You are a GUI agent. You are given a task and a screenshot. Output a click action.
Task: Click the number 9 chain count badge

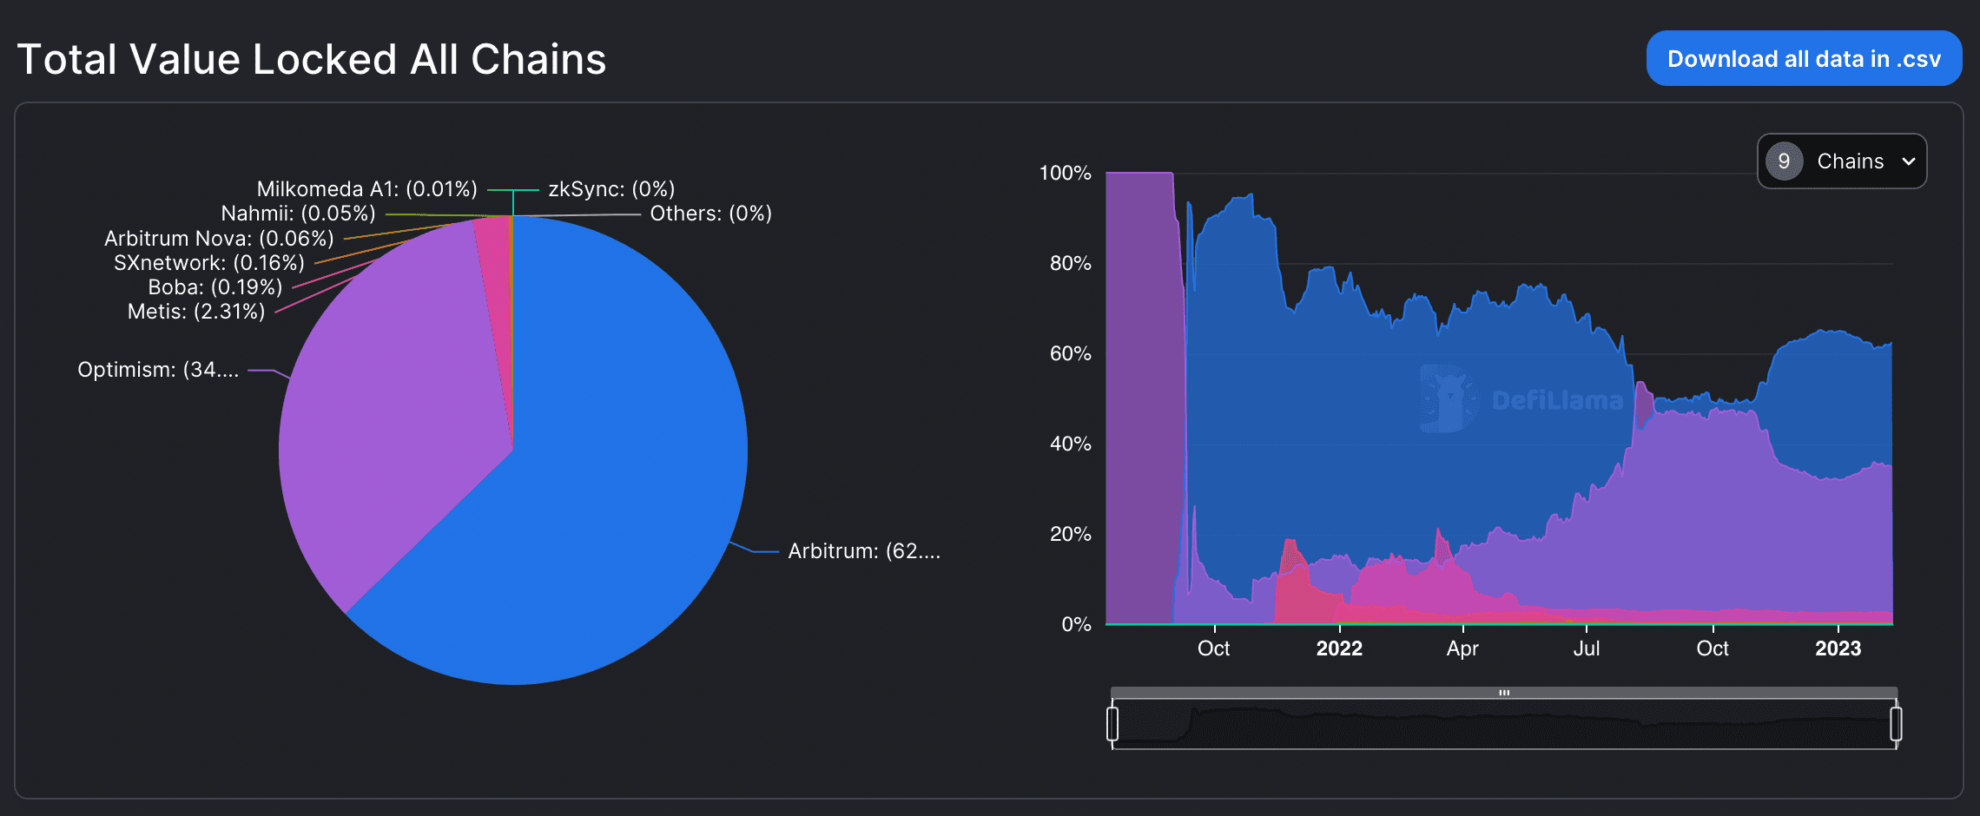point(1784,161)
